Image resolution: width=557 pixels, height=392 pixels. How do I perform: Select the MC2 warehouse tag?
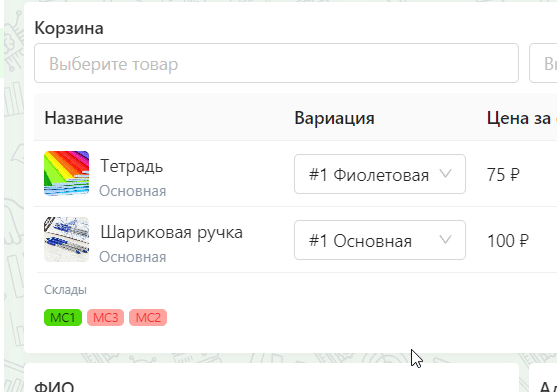(x=148, y=317)
